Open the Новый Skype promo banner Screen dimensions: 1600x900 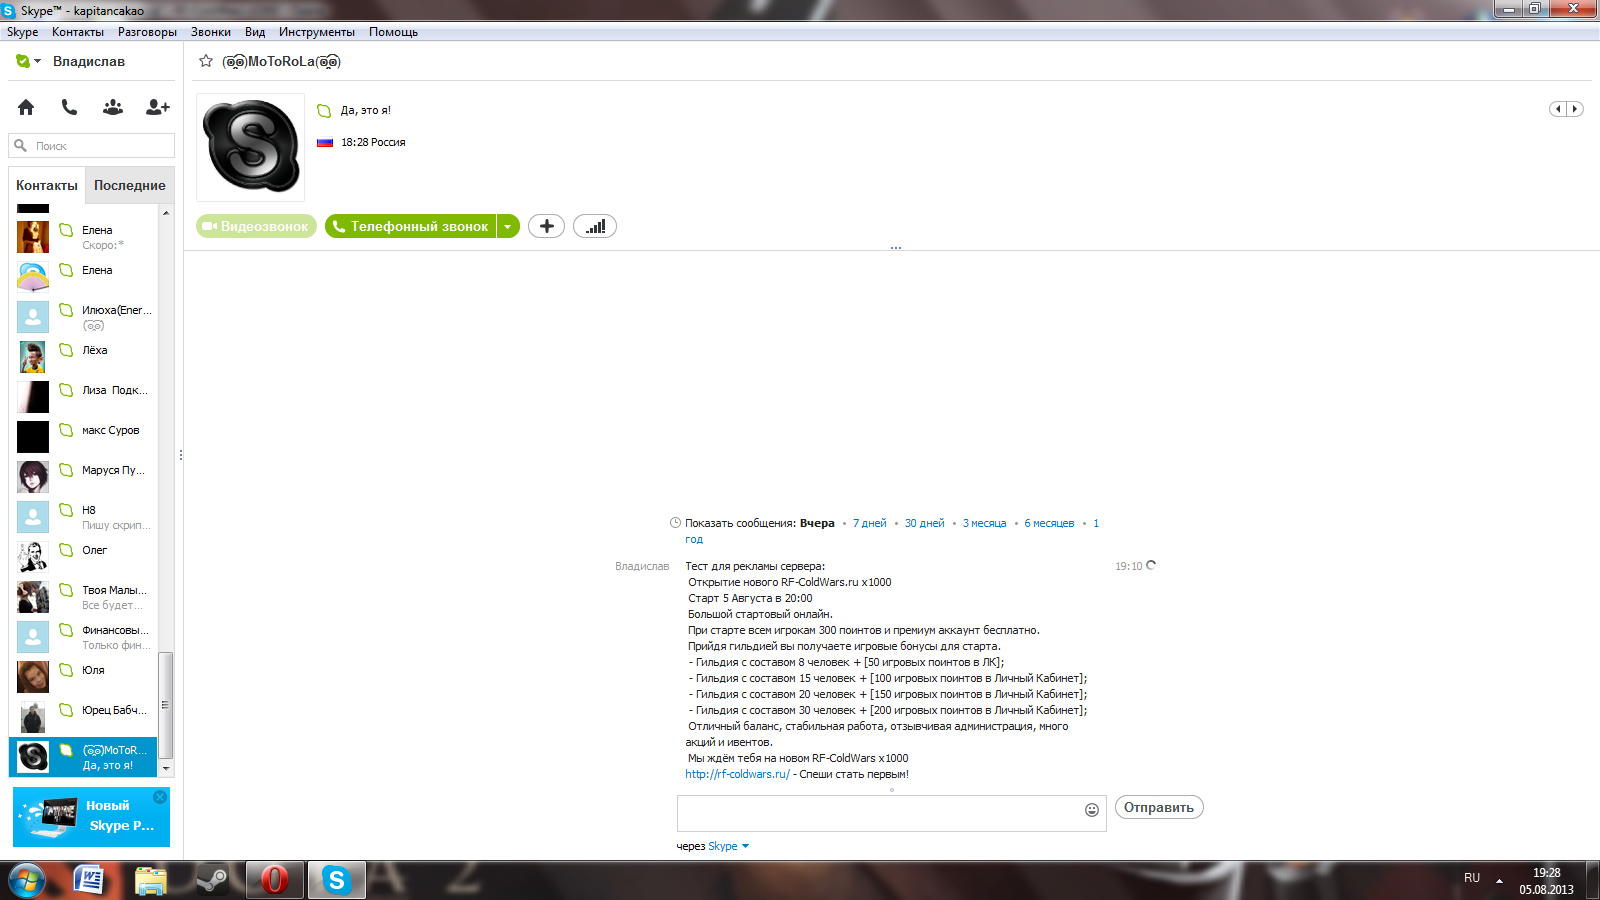[x=91, y=817]
